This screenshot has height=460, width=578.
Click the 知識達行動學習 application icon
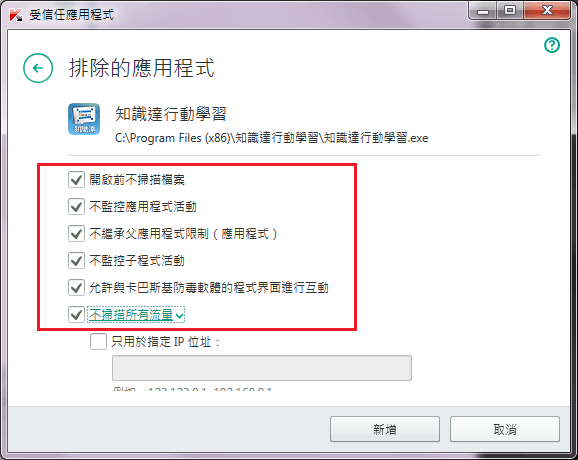tap(84, 119)
